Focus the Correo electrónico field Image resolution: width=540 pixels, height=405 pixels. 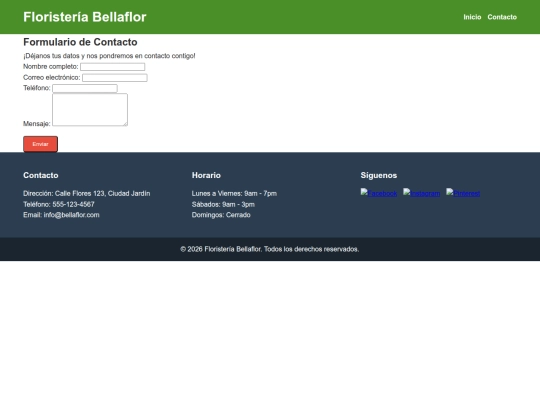click(115, 77)
